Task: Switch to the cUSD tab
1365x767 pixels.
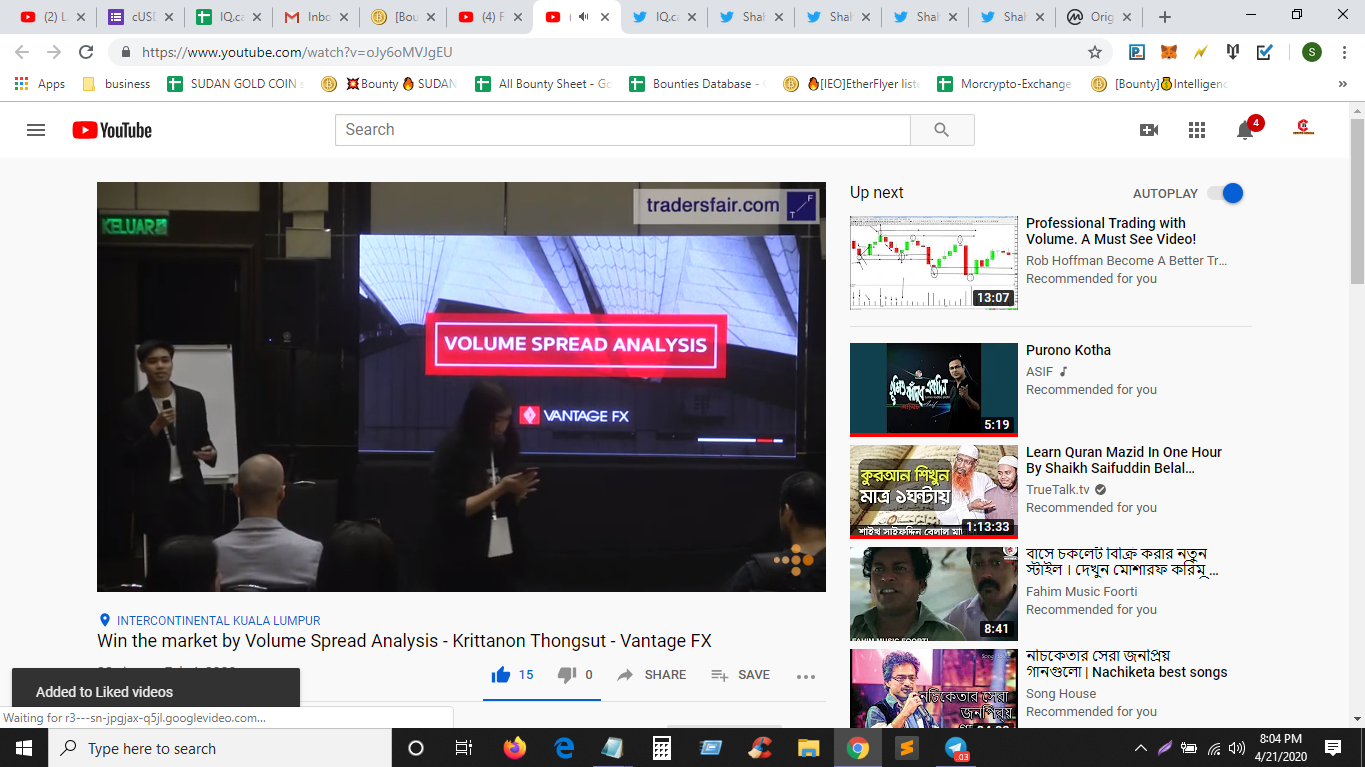Action: tap(141, 17)
